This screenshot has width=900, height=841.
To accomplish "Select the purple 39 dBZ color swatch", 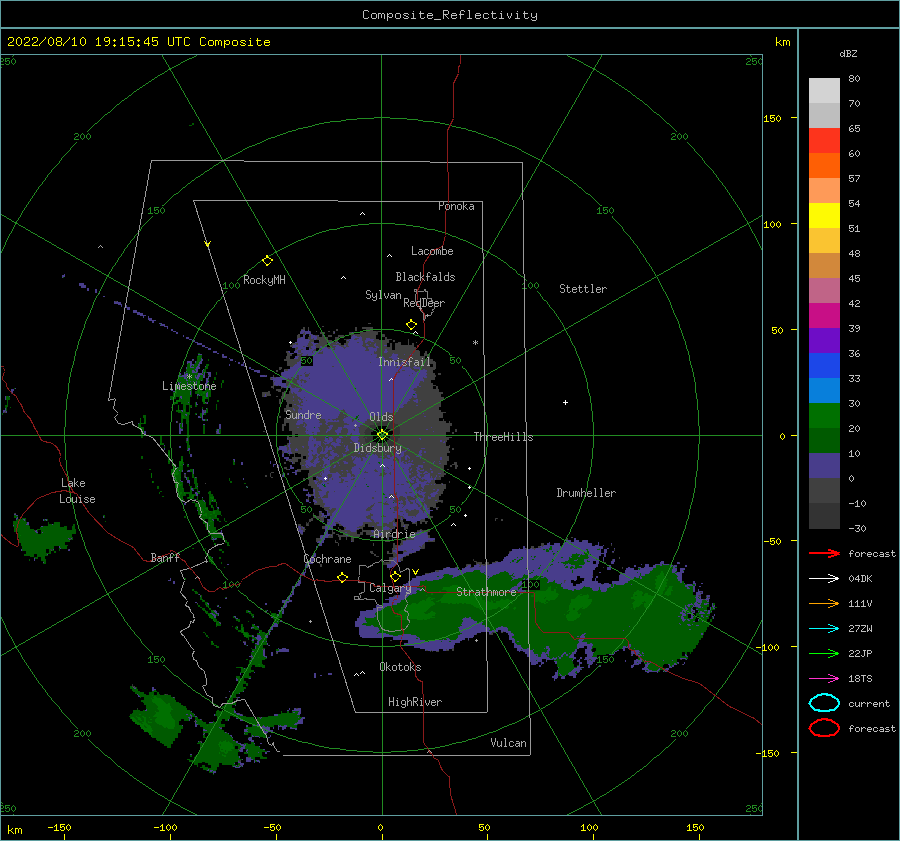I will click(824, 340).
